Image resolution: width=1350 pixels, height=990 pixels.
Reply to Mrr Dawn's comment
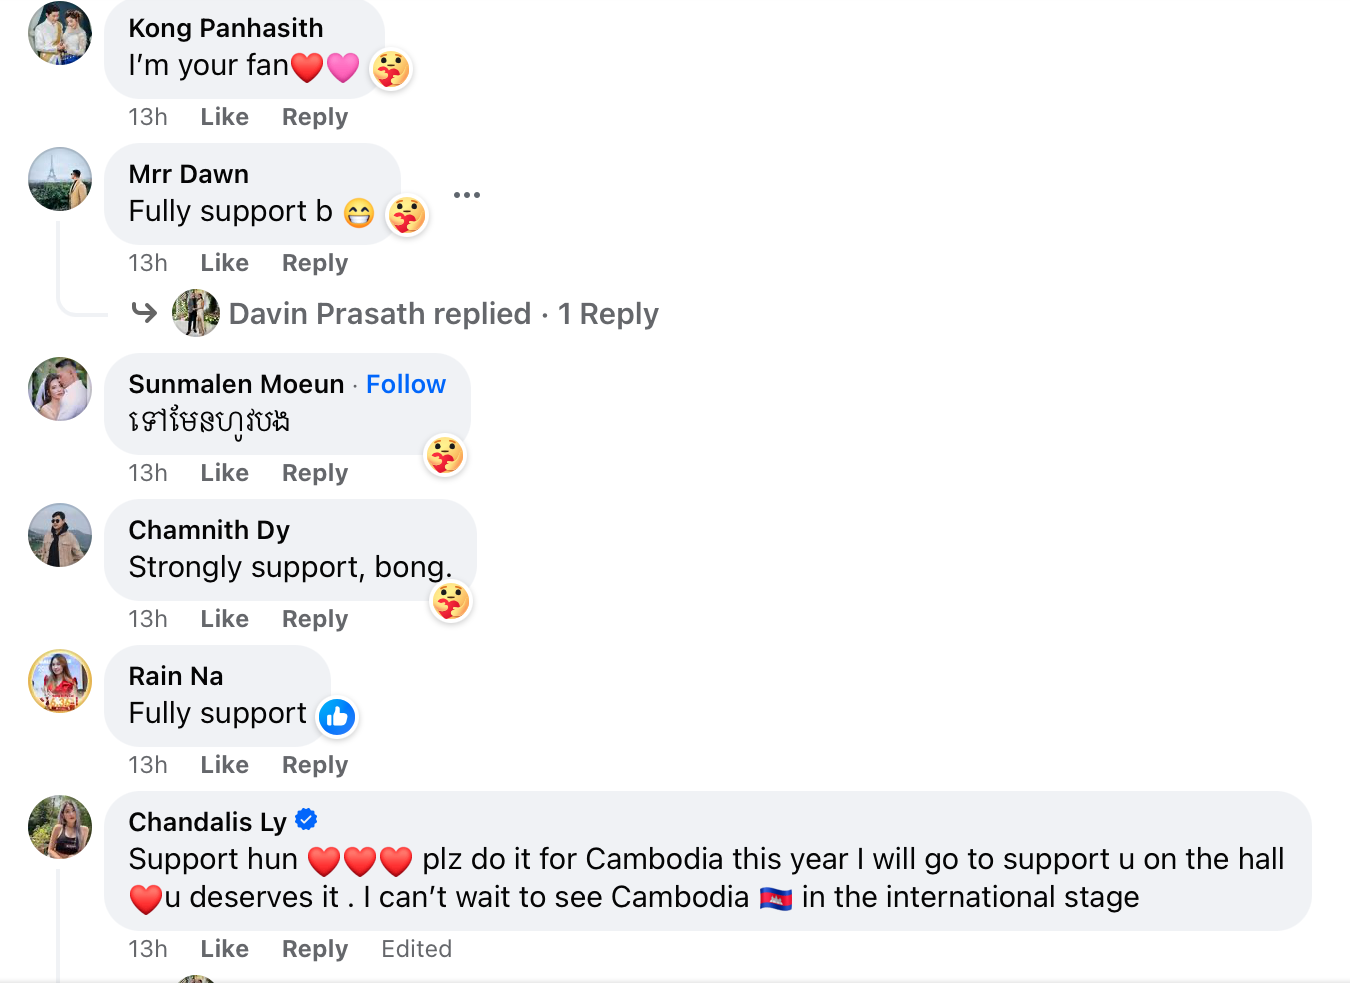pos(314,263)
